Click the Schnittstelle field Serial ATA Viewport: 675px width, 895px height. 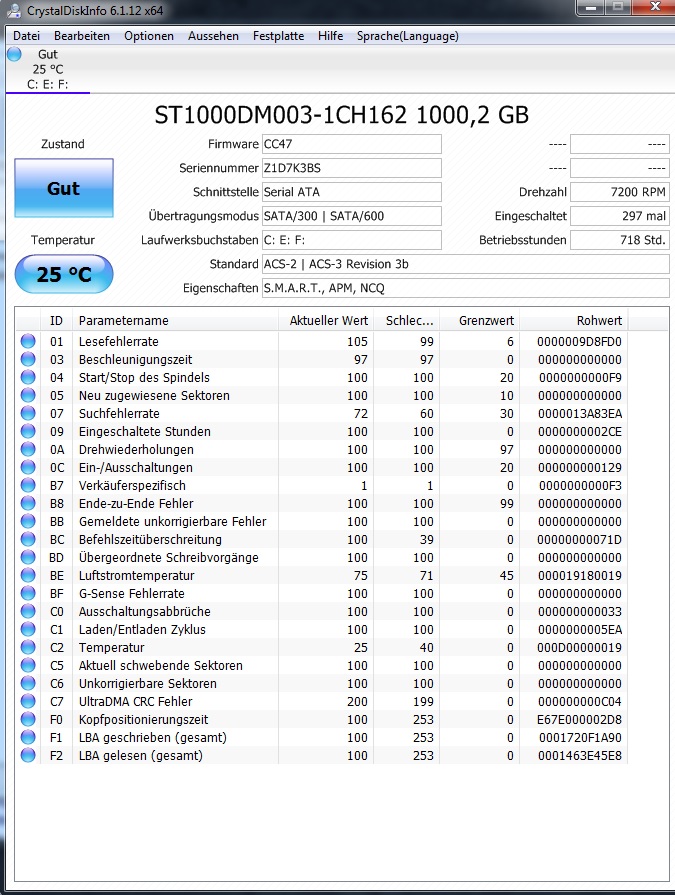pos(351,192)
